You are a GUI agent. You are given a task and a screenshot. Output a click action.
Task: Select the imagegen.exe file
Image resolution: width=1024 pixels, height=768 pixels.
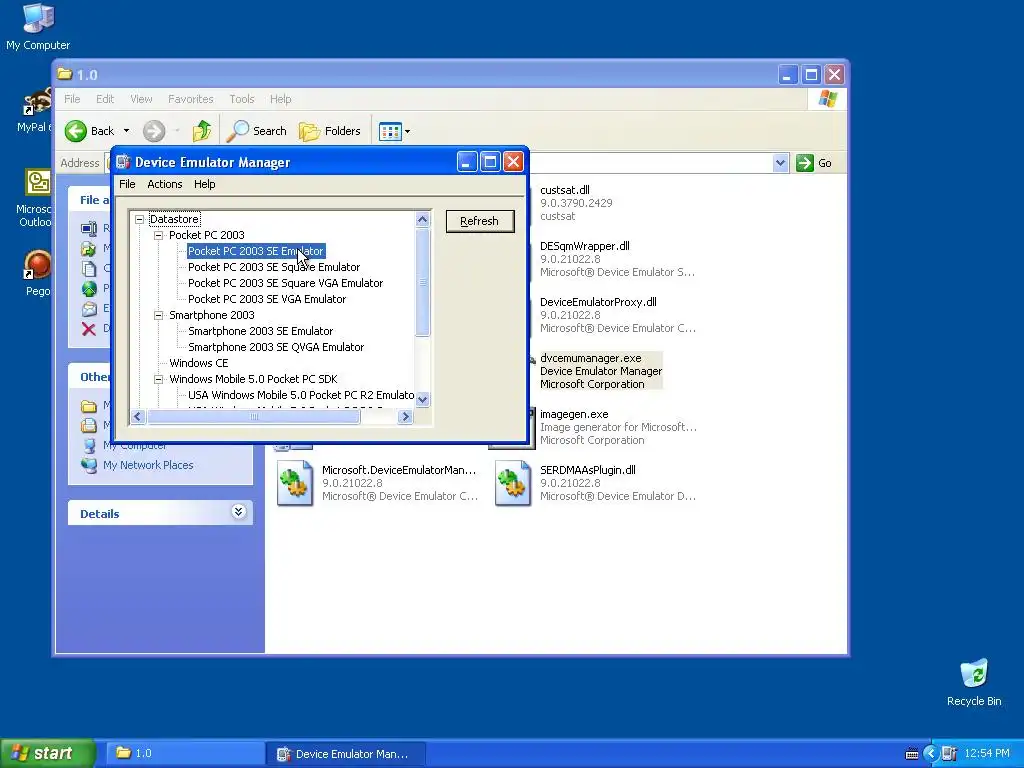click(x=574, y=415)
